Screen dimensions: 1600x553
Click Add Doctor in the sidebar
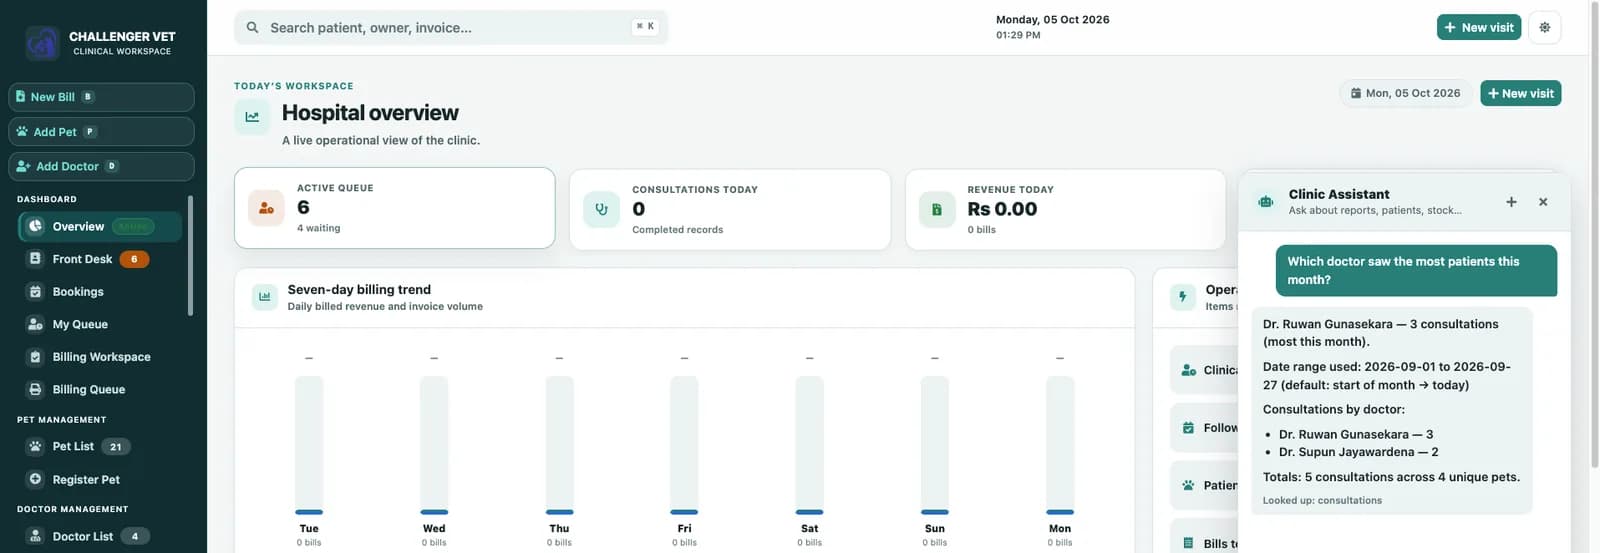click(x=101, y=166)
